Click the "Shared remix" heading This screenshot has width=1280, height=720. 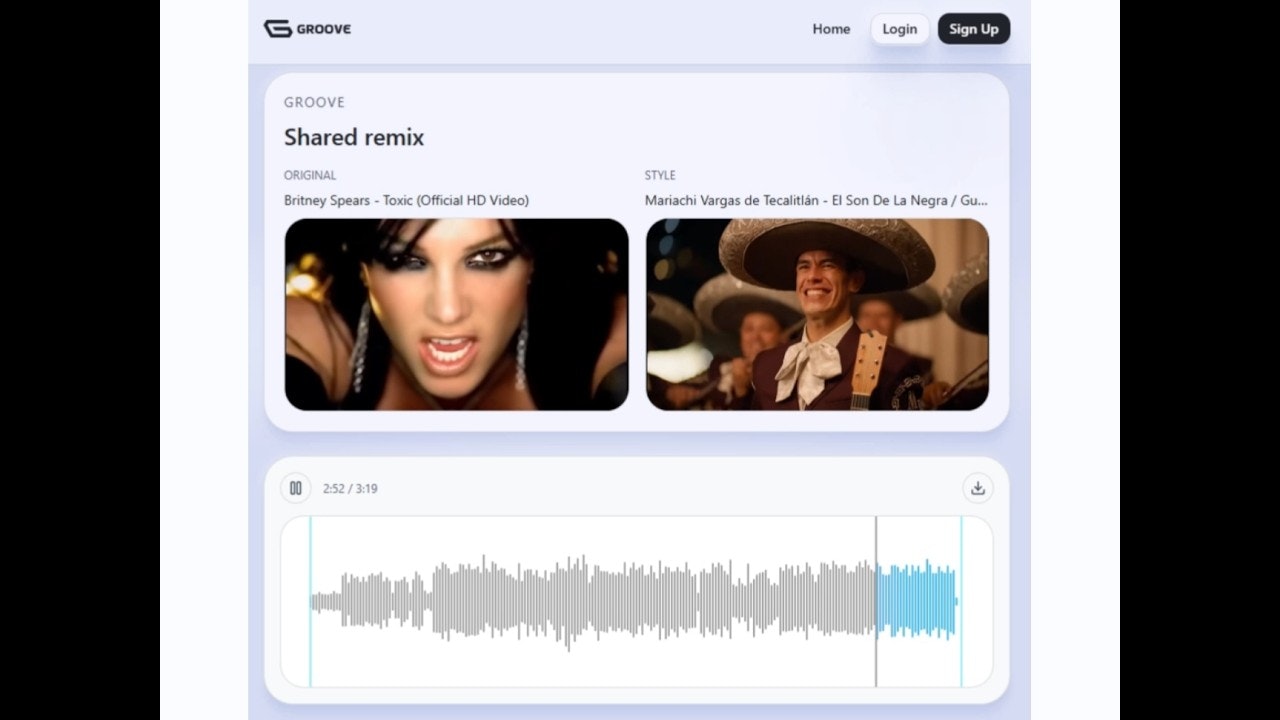click(x=354, y=137)
